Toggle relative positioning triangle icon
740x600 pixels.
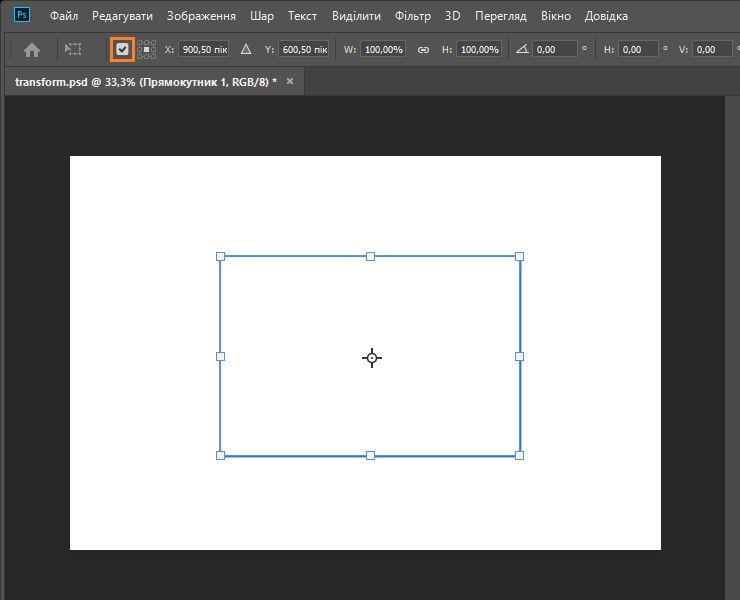[x=246, y=49]
